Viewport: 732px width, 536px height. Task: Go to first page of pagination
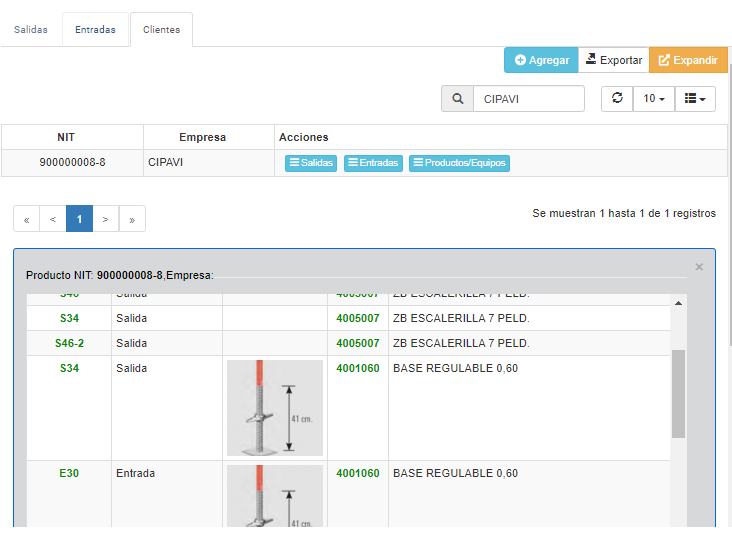tap(26, 219)
